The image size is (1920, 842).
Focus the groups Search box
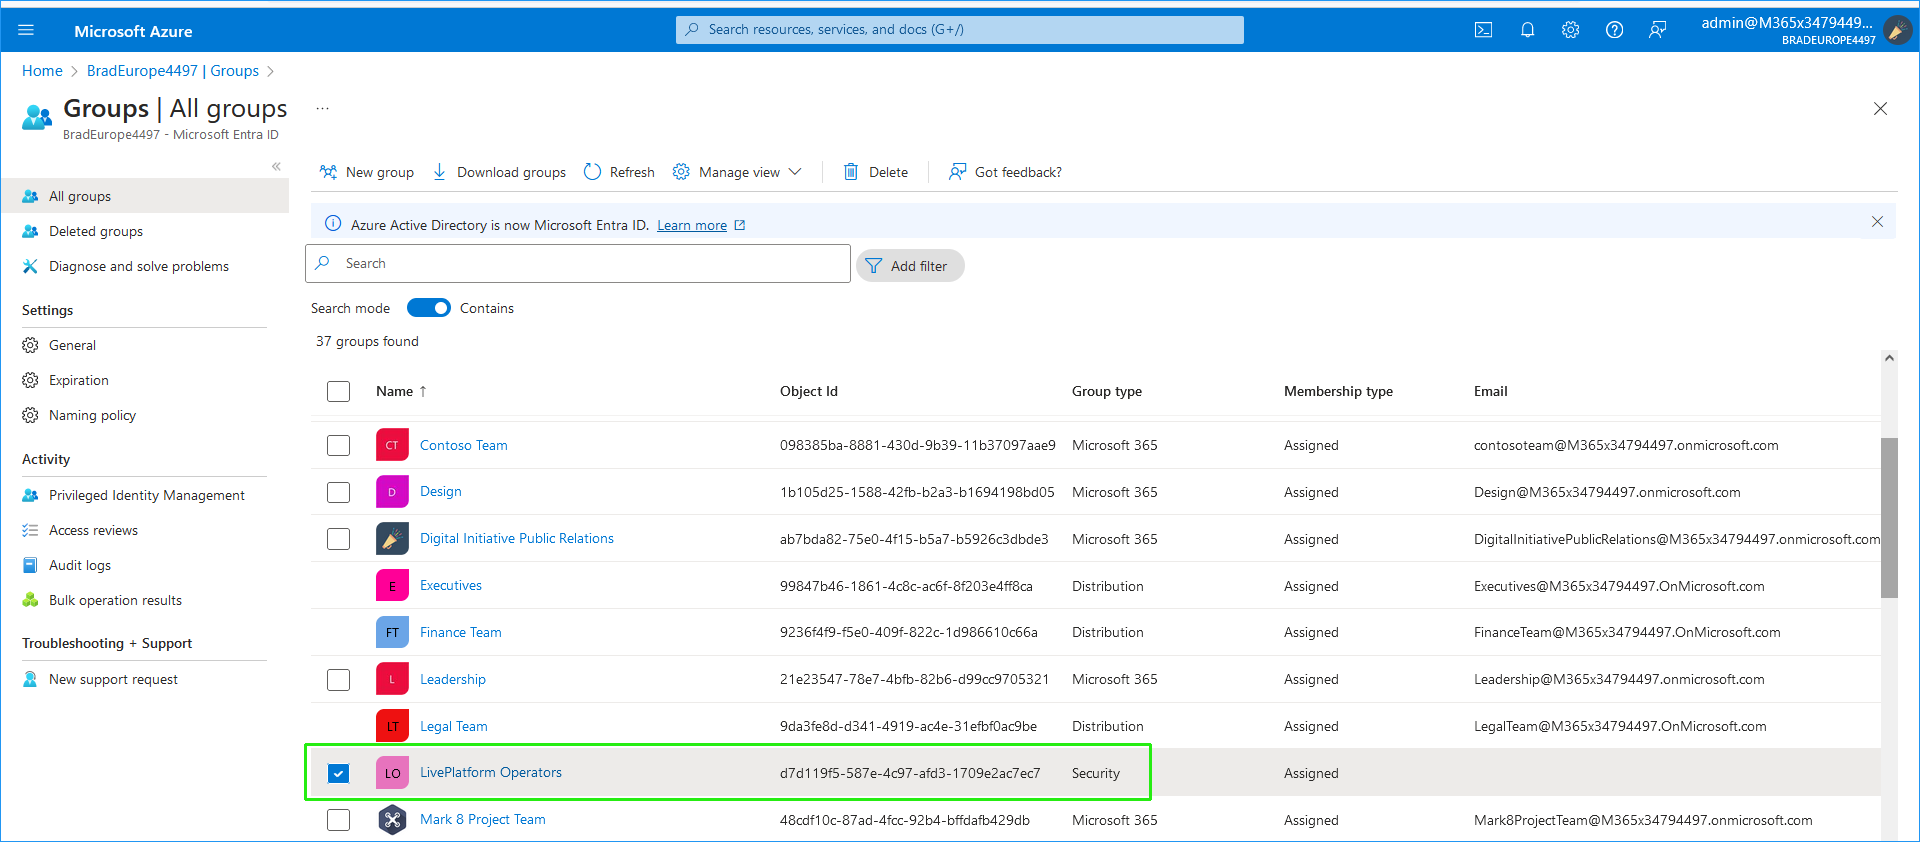tap(578, 264)
